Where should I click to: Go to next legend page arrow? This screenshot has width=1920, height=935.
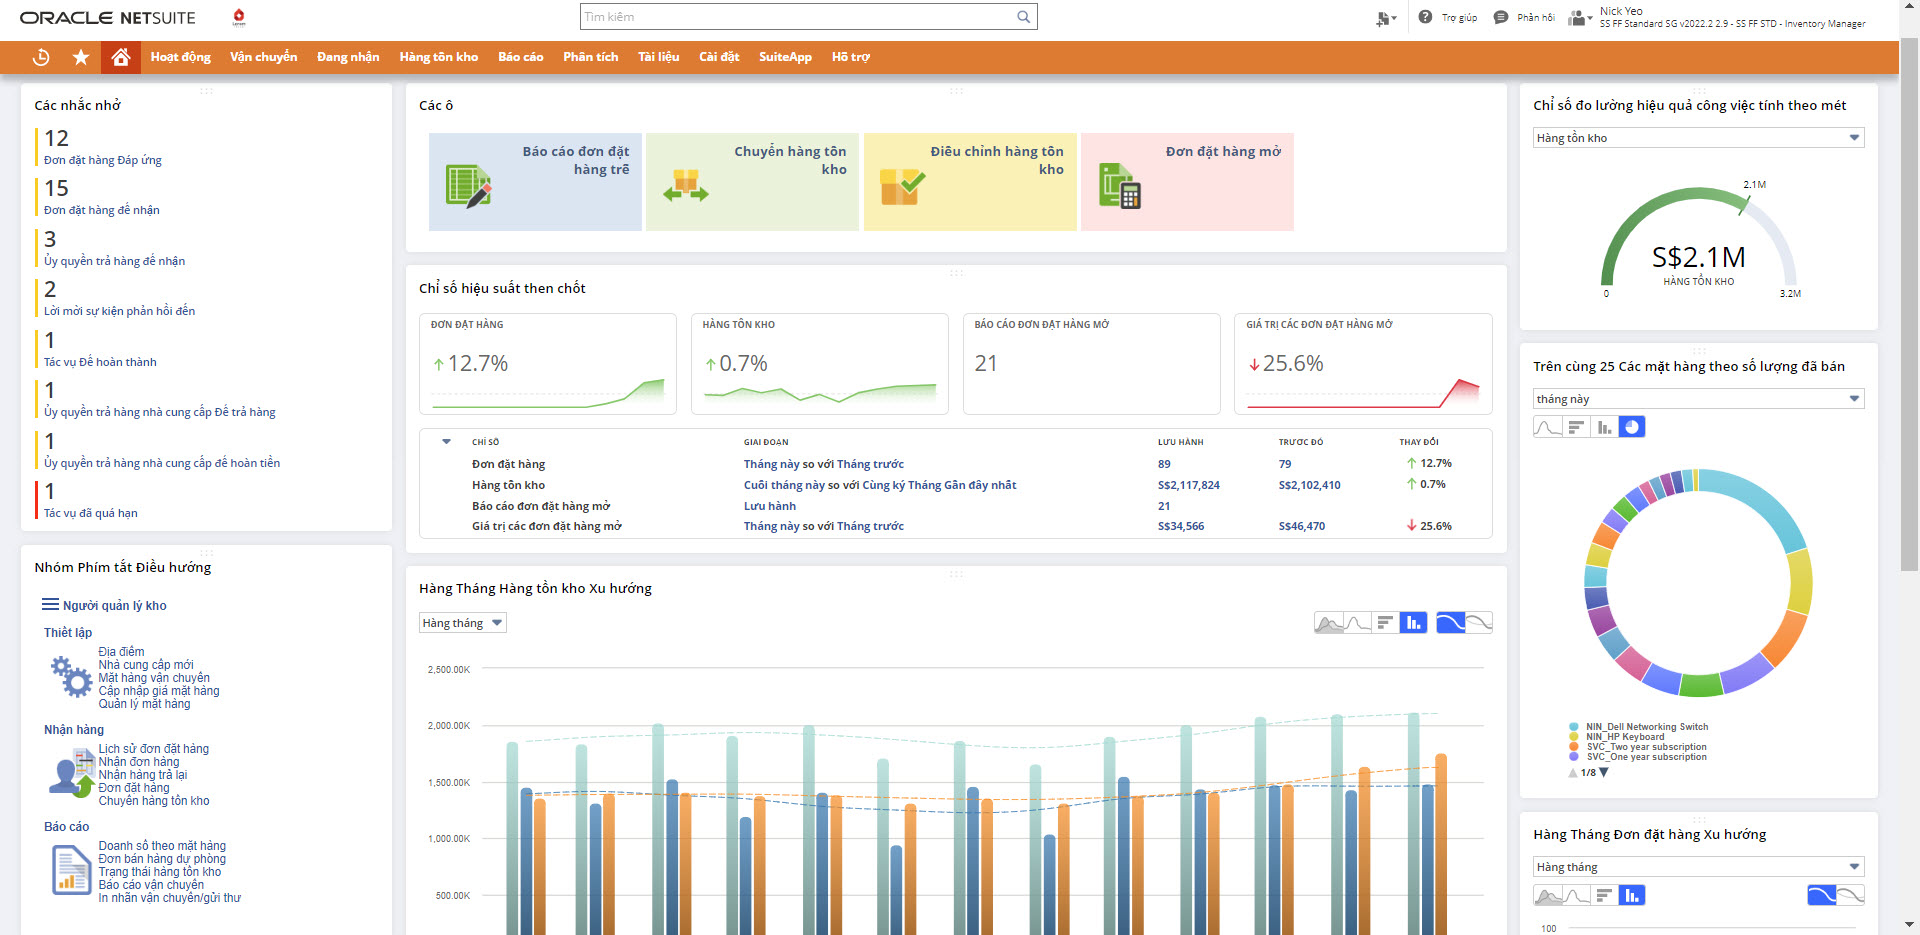[x=1604, y=772]
